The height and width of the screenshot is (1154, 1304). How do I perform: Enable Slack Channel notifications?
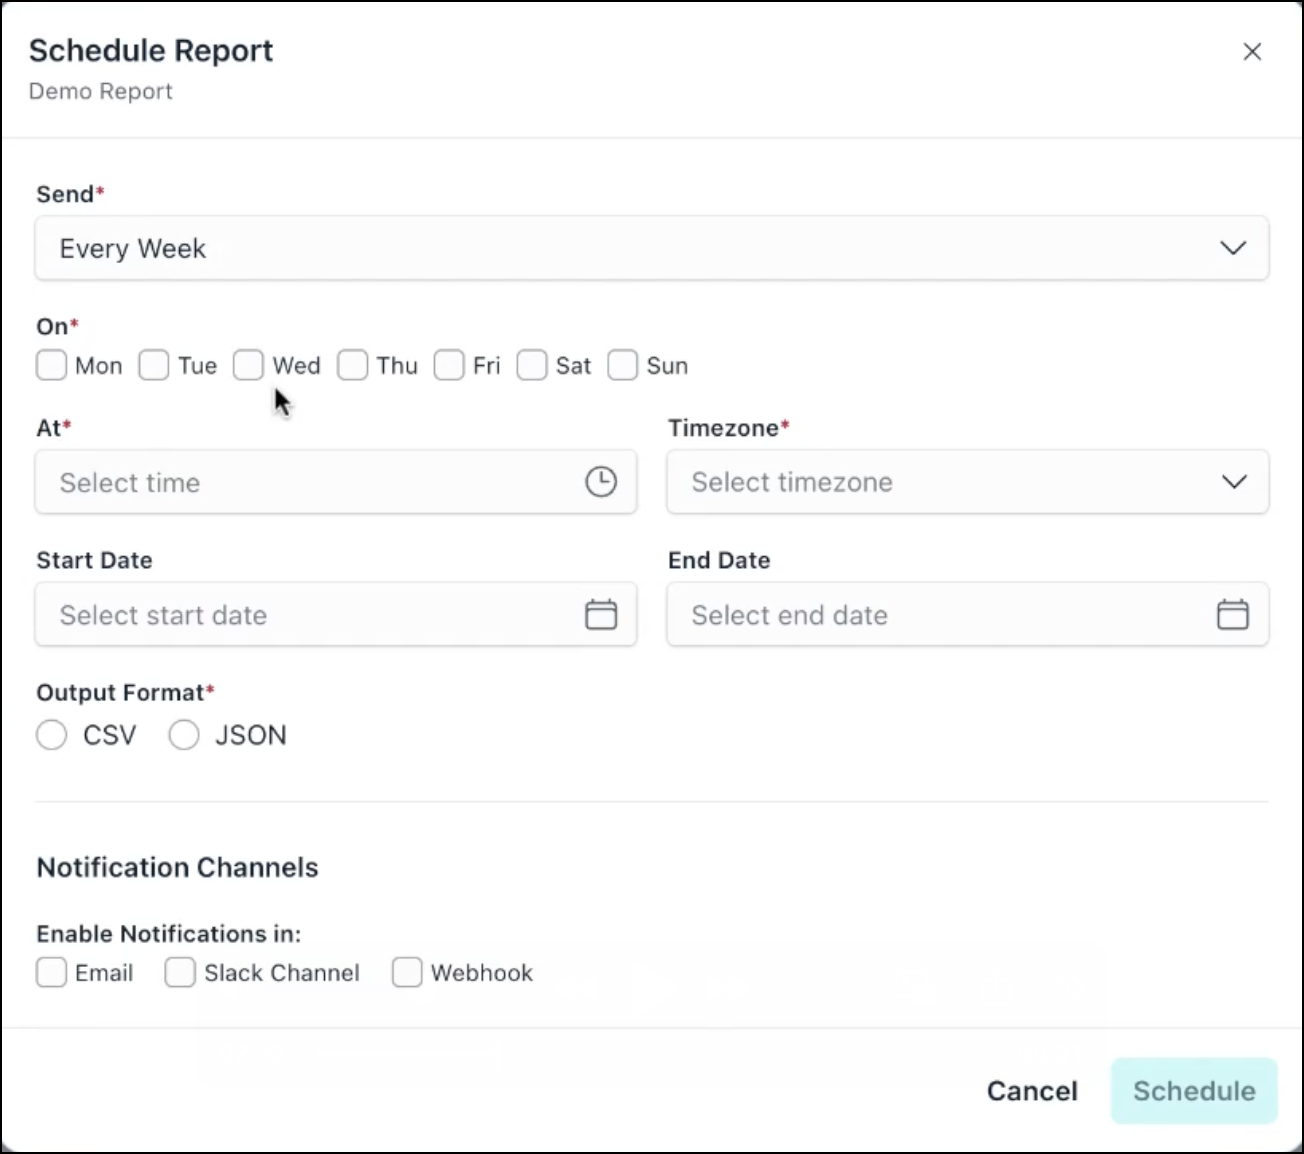[x=179, y=972]
